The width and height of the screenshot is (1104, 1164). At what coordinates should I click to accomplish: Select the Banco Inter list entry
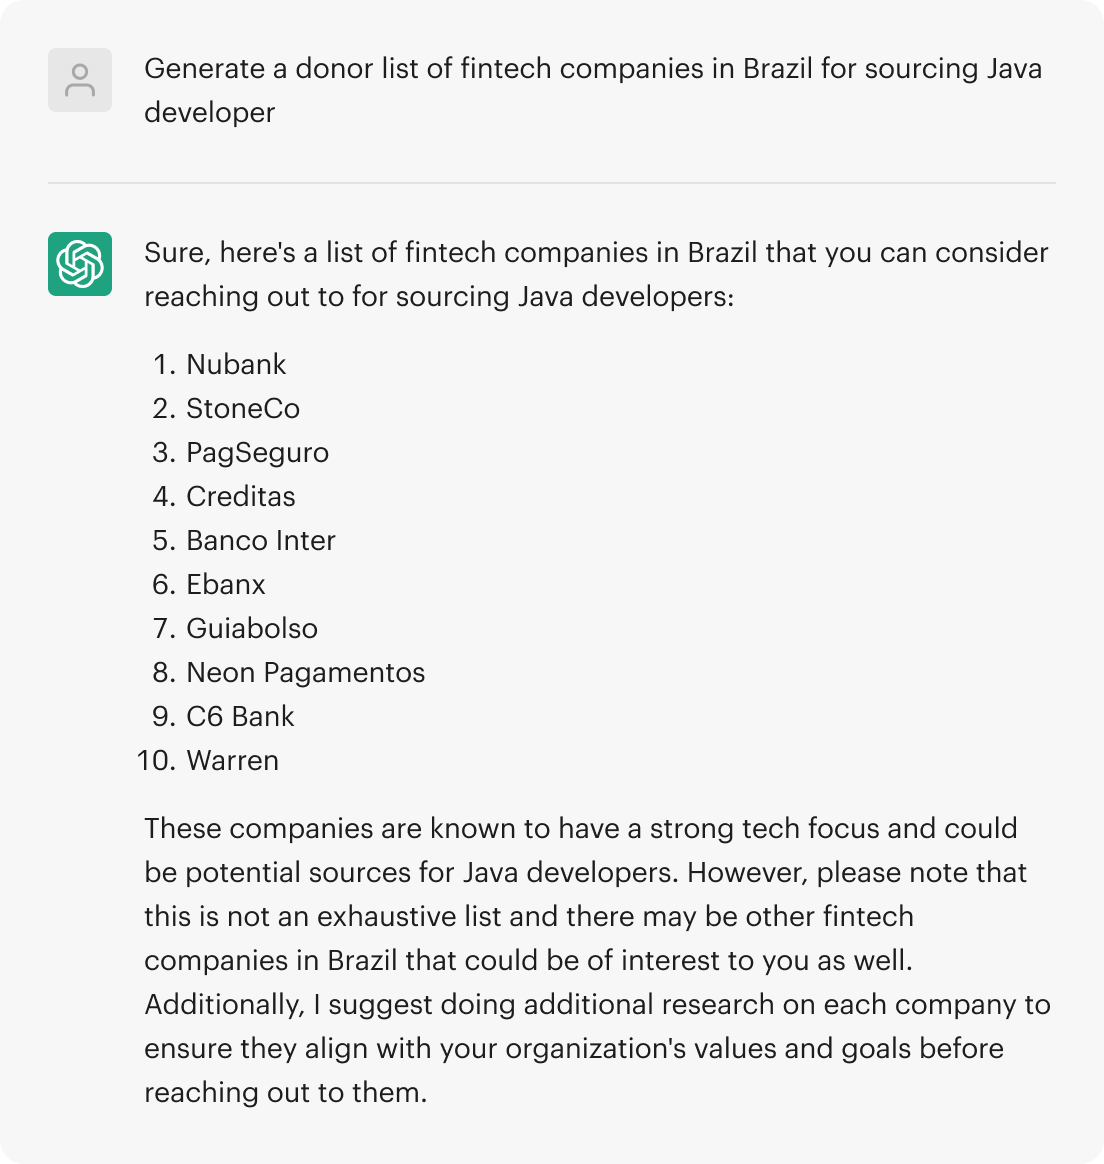[x=261, y=540]
